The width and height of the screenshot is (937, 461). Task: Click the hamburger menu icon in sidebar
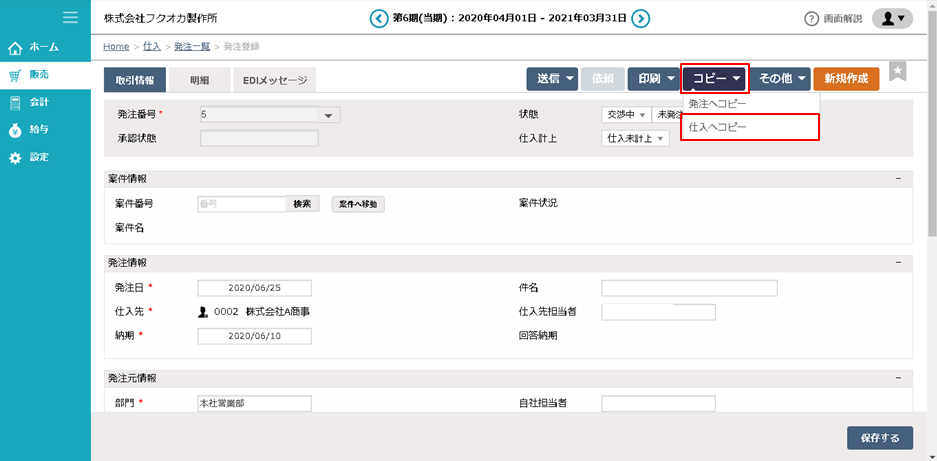[70, 17]
